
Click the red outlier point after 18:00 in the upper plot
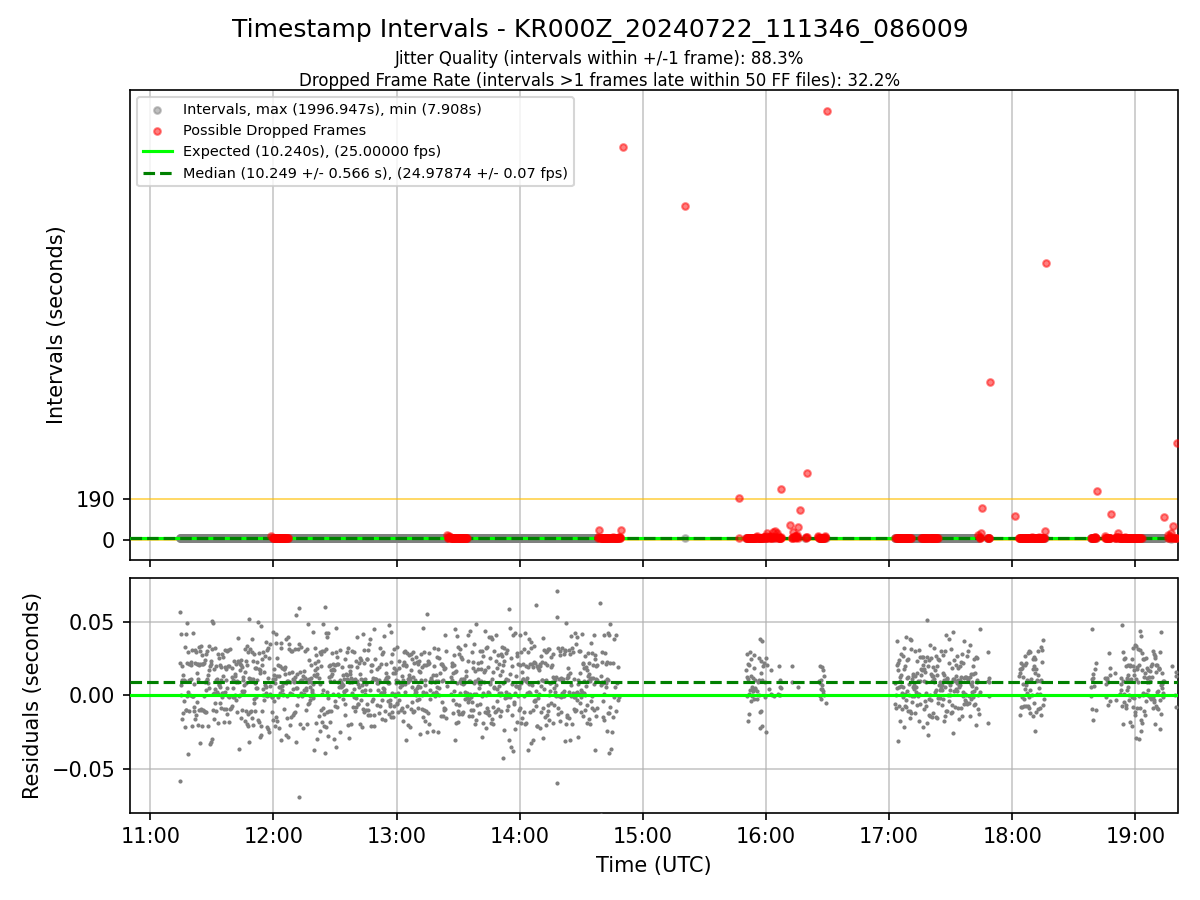[1046, 263]
